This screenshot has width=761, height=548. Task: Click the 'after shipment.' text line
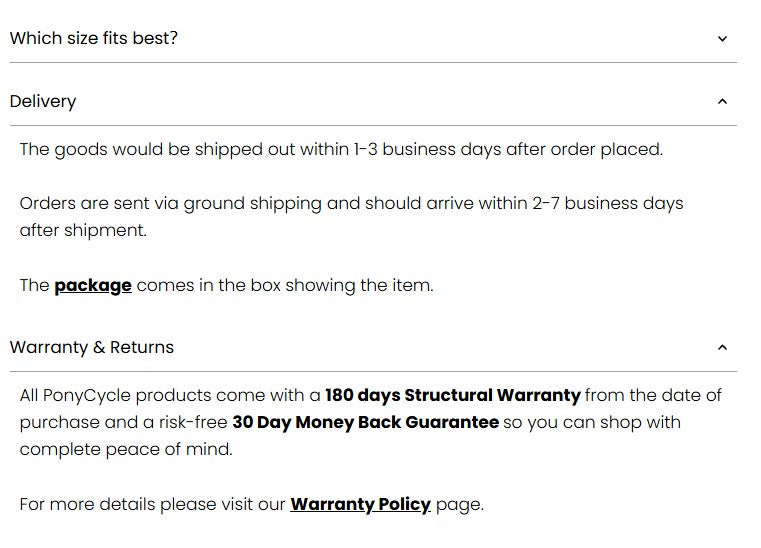[83, 231]
